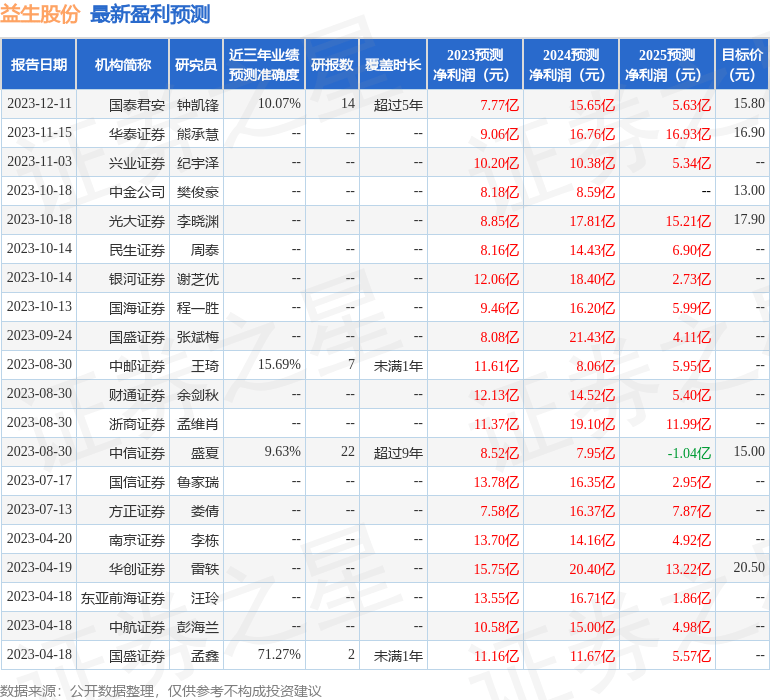Click analyst name 娄倩
The width and height of the screenshot is (770, 700).
point(204,510)
